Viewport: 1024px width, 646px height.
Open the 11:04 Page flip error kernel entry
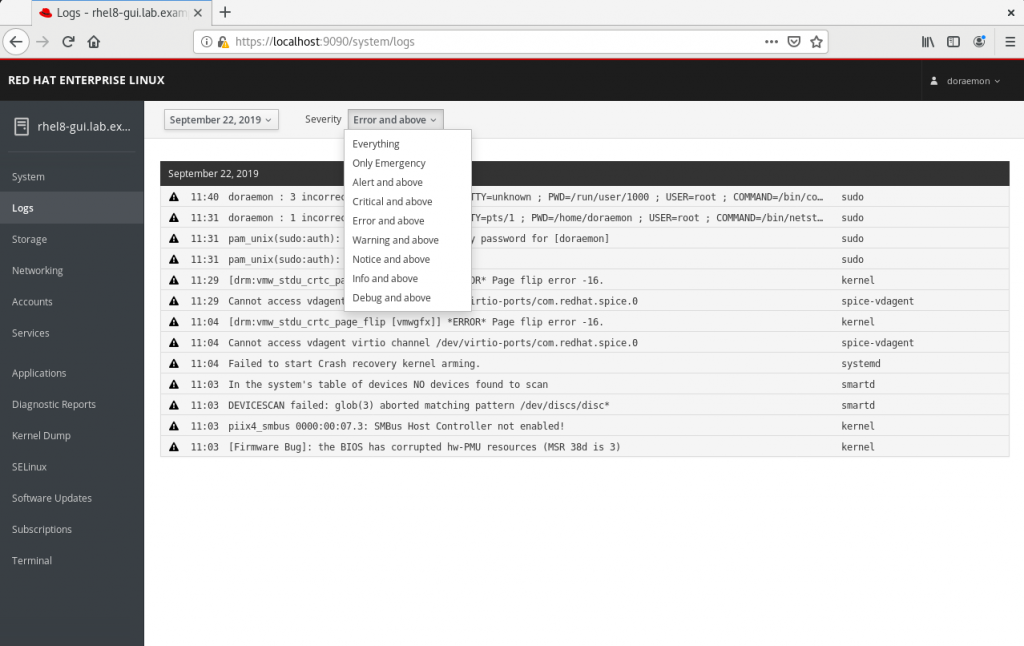[584, 321]
